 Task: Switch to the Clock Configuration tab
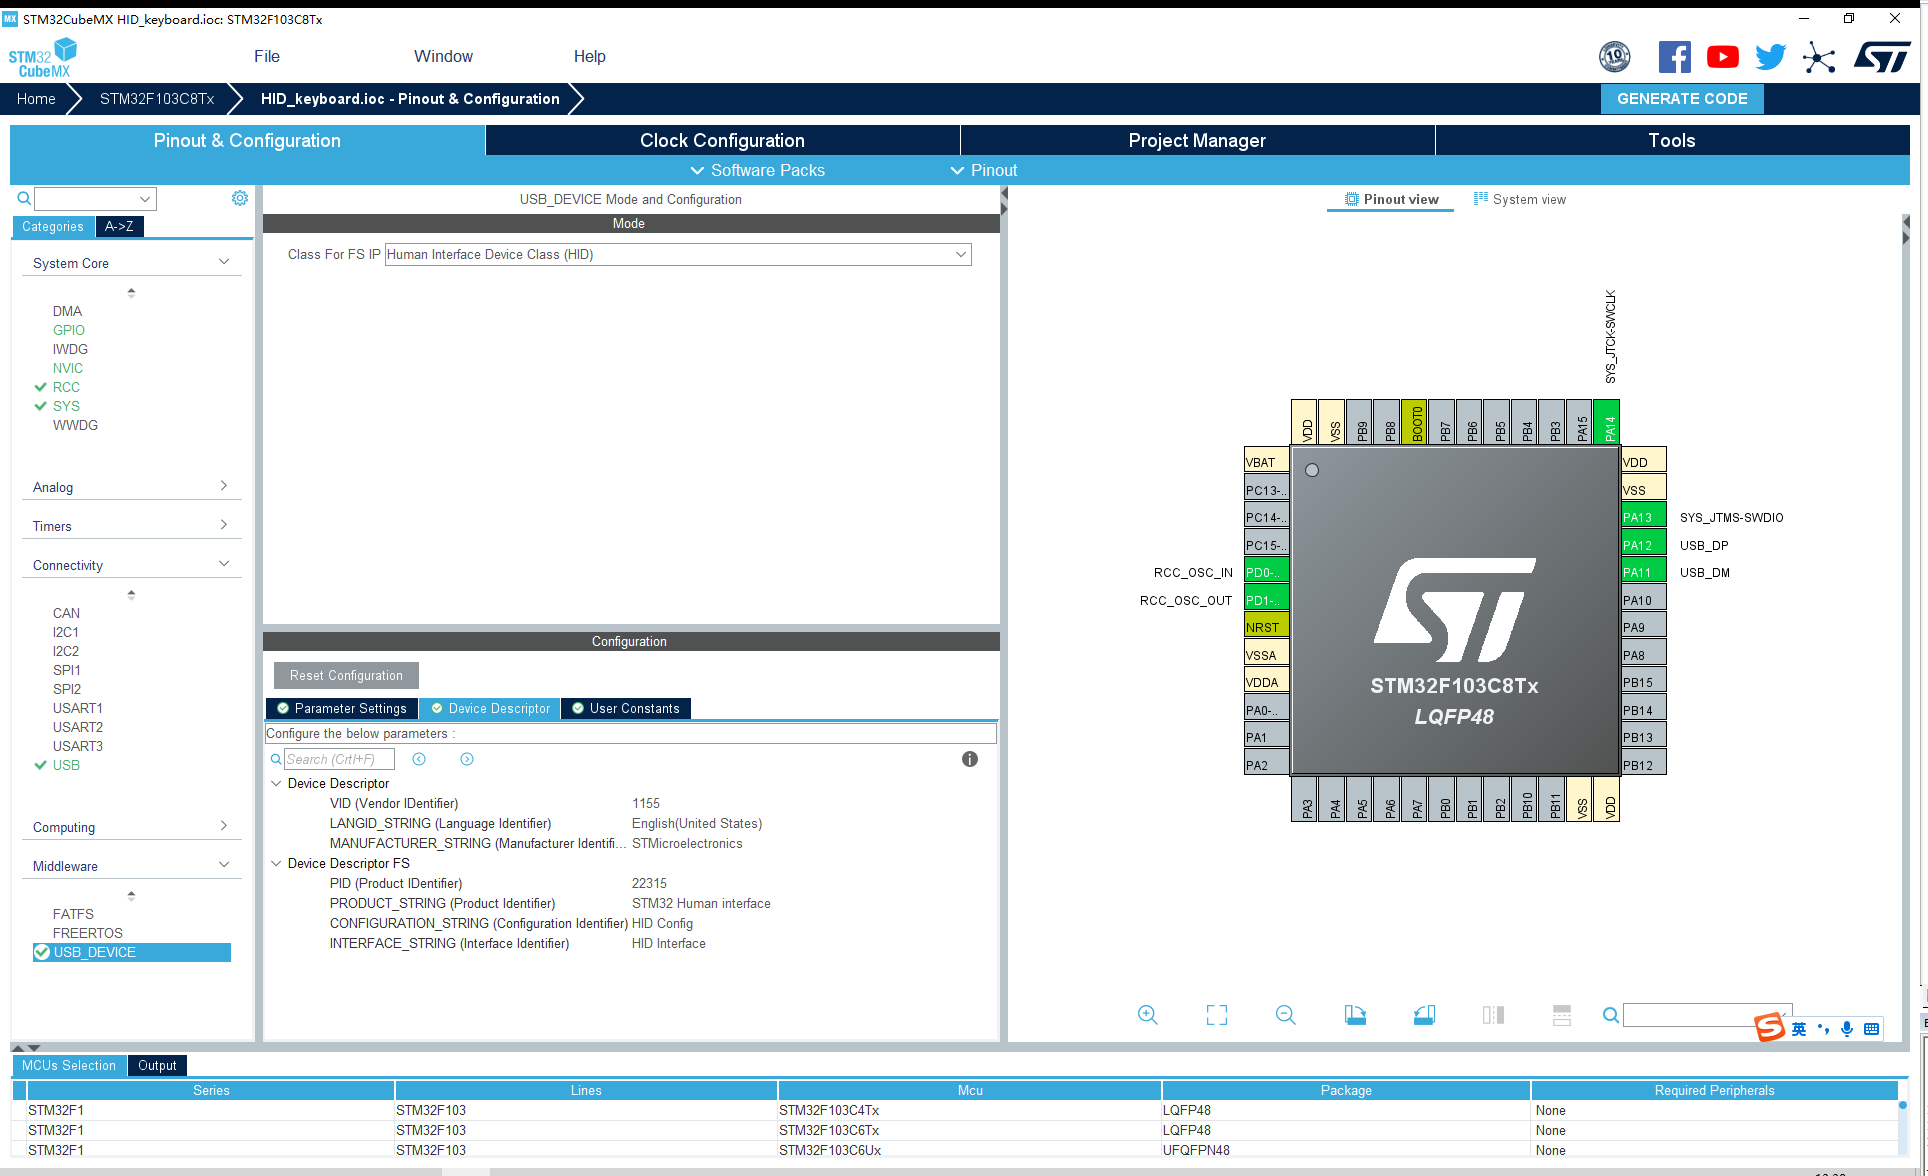[722, 139]
